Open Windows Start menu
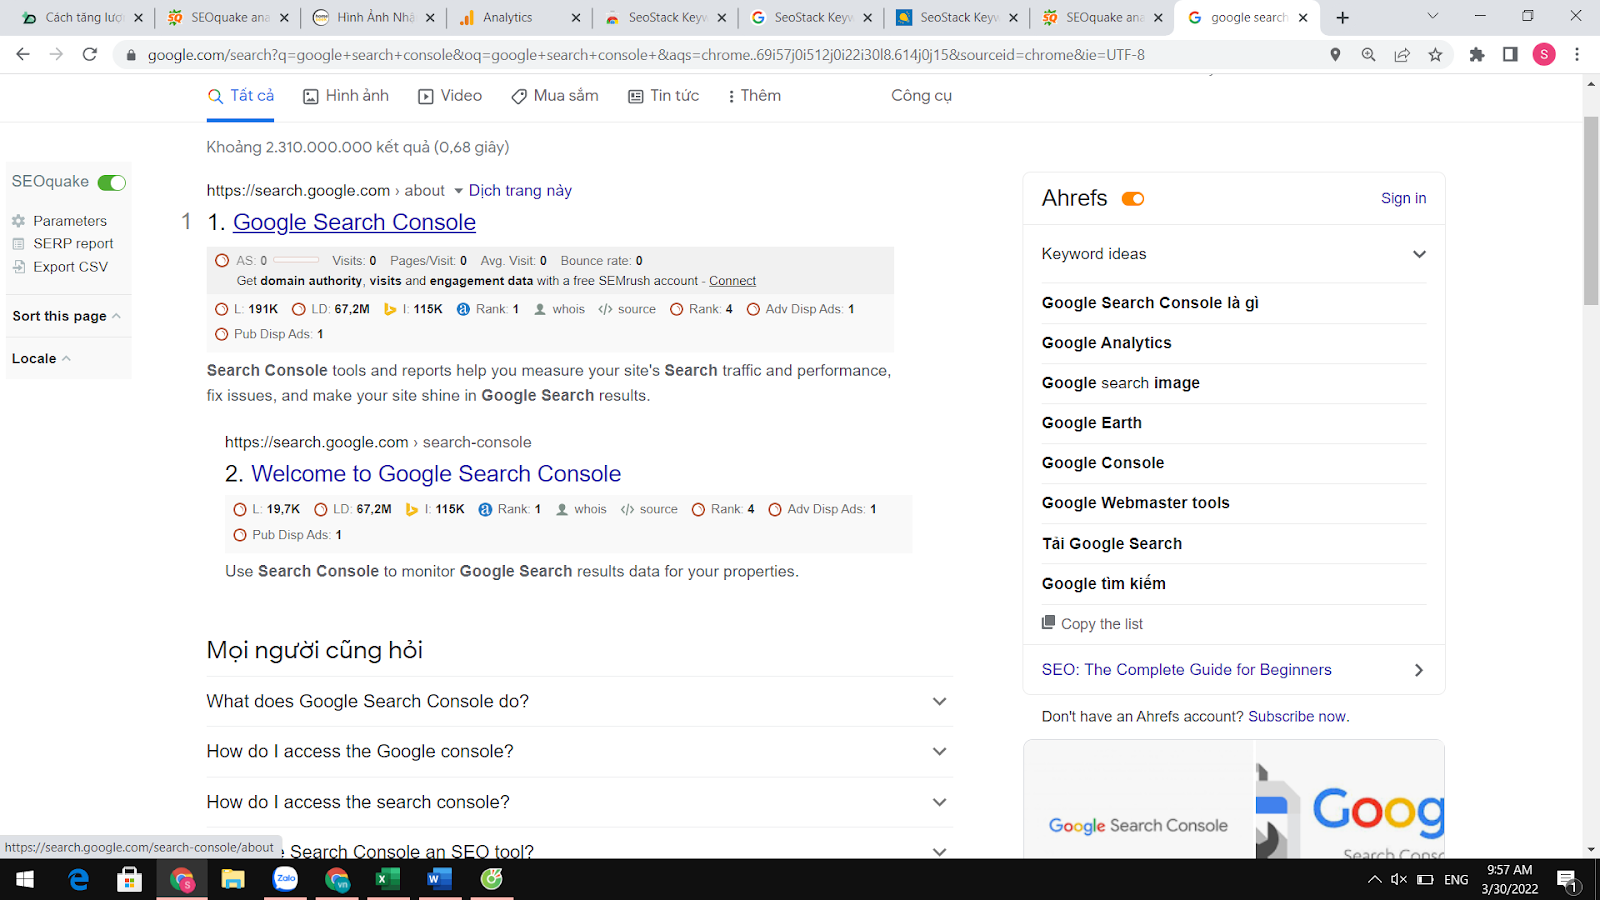 [x=25, y=880]
